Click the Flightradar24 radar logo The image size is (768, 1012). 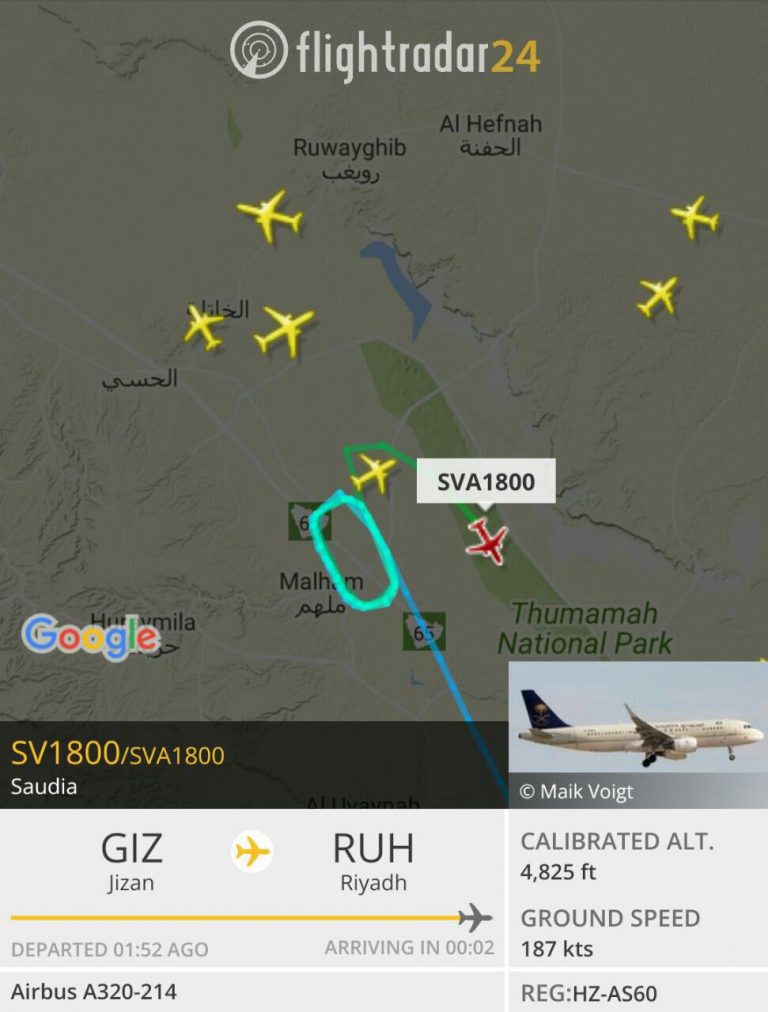[259, 50]
